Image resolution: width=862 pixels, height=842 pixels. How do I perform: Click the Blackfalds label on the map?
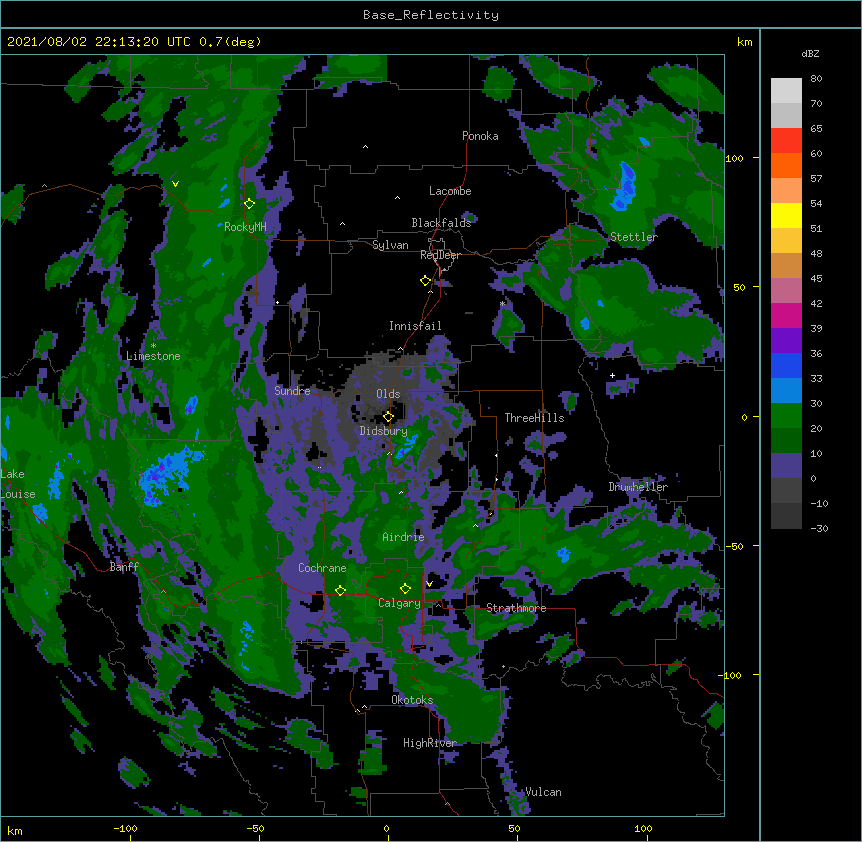click(x=441, y=223)
